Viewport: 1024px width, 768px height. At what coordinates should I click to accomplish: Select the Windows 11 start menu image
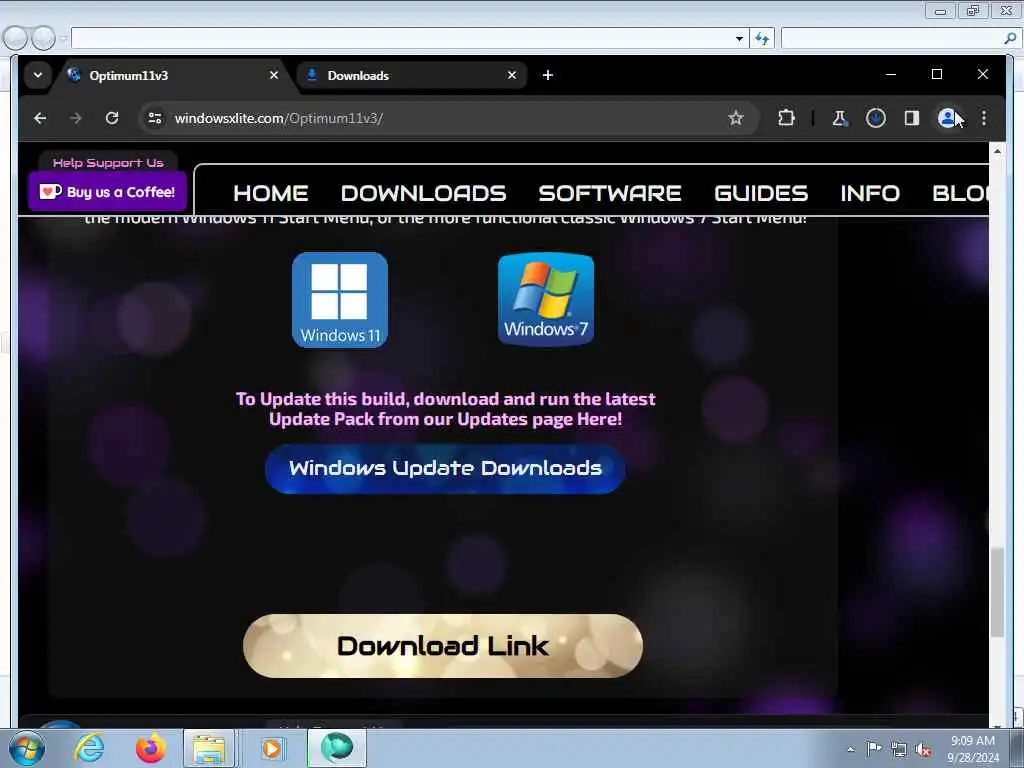point(340,300)
